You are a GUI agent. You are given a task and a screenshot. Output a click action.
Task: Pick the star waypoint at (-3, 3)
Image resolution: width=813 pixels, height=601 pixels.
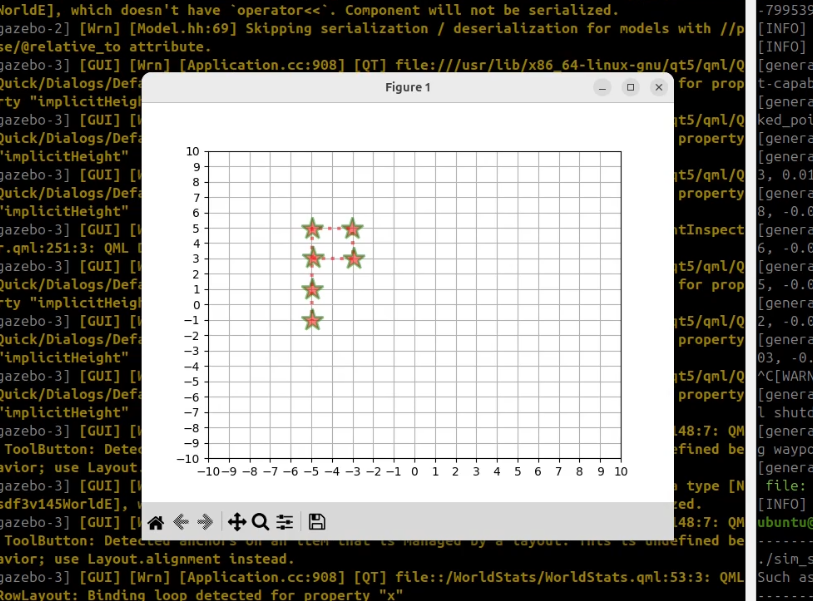pos(352,259)
